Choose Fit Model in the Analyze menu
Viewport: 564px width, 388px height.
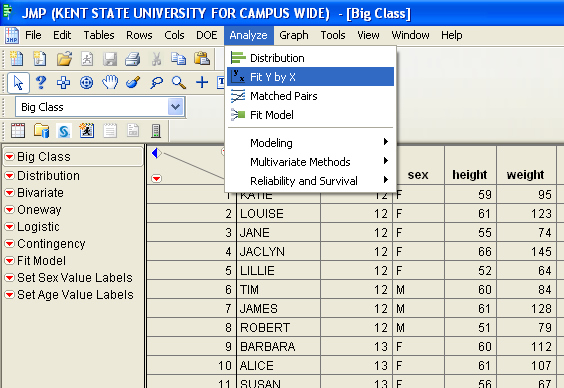pos(310,115)
